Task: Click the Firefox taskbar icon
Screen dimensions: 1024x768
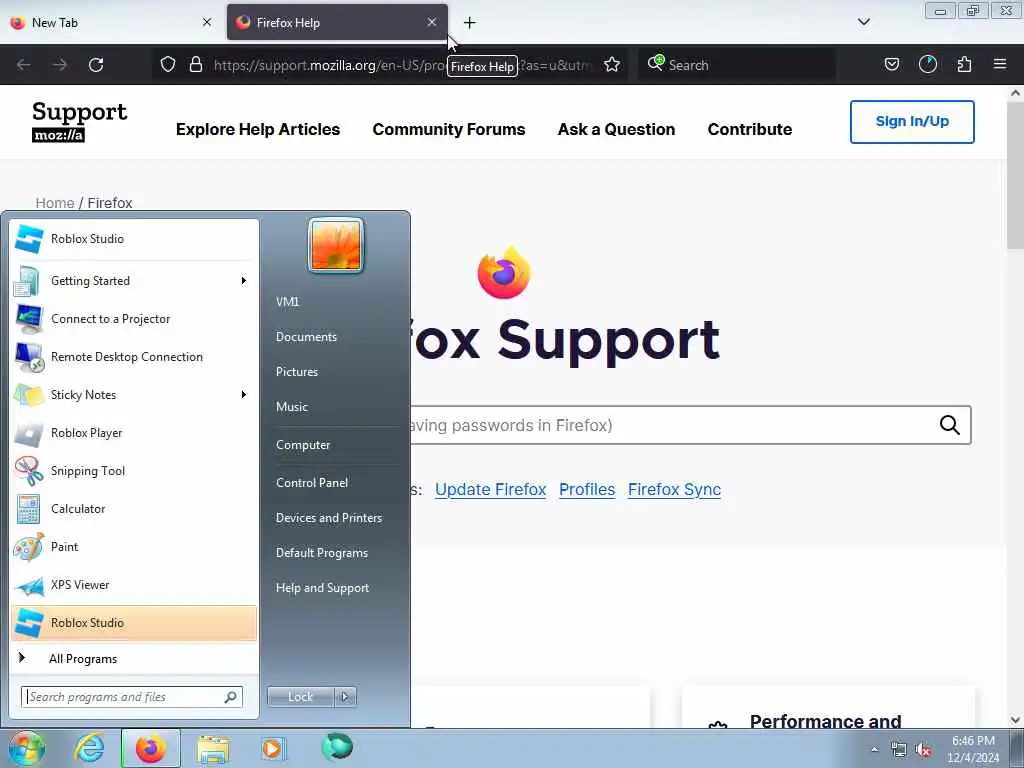Action: (150, 748)
